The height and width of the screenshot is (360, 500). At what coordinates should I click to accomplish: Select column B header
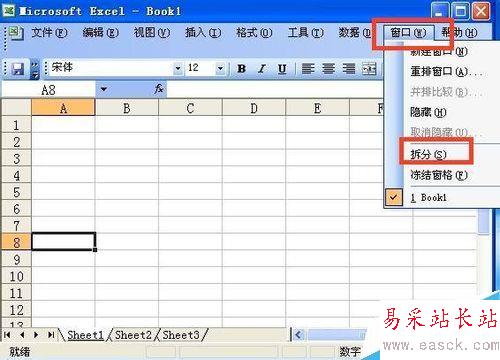coord(127,108)
